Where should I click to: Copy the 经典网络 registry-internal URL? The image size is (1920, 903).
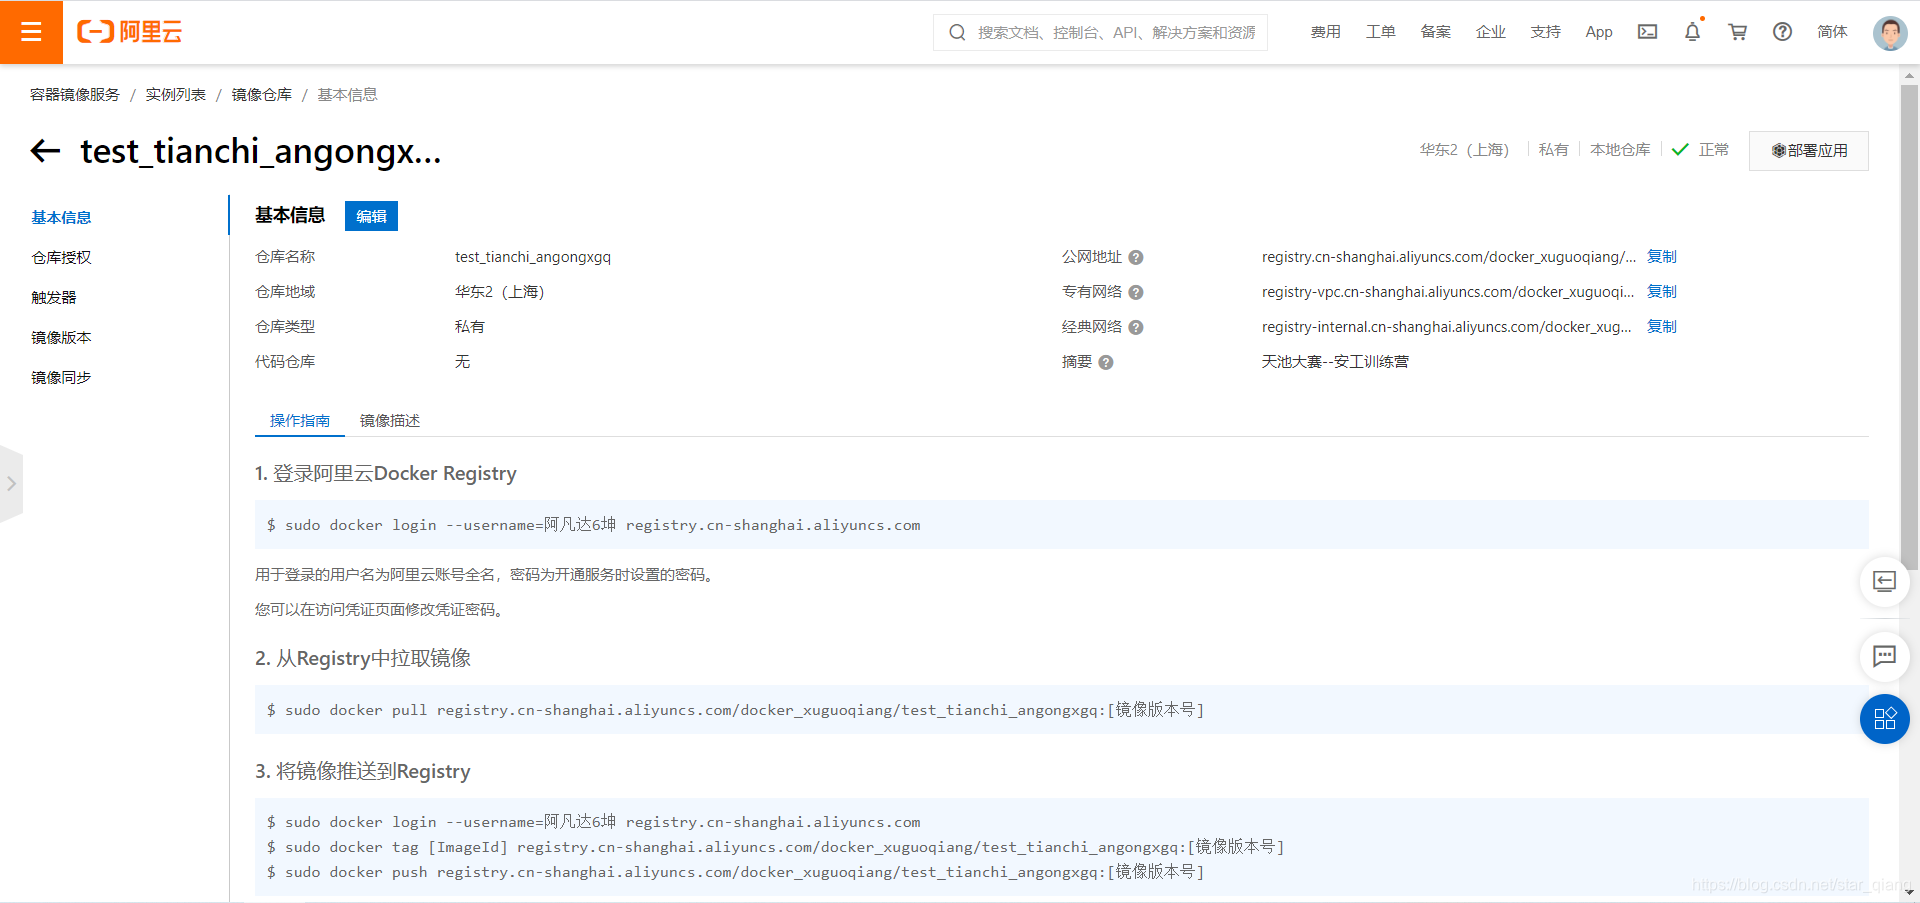pyautogui.click(x=1662, y=327)
